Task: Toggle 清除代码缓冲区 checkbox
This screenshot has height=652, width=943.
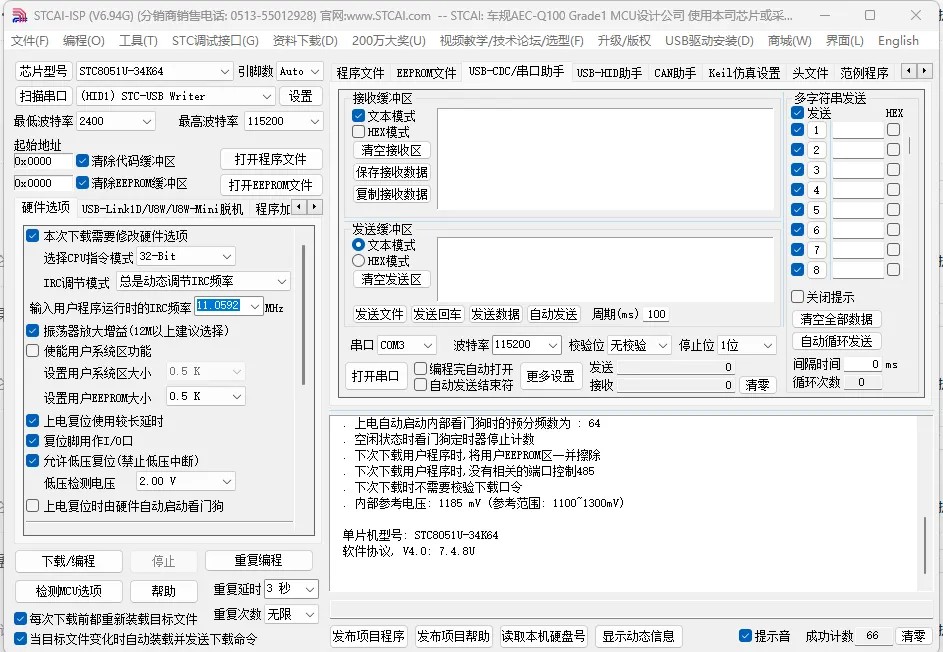Action: pos(82,161)
